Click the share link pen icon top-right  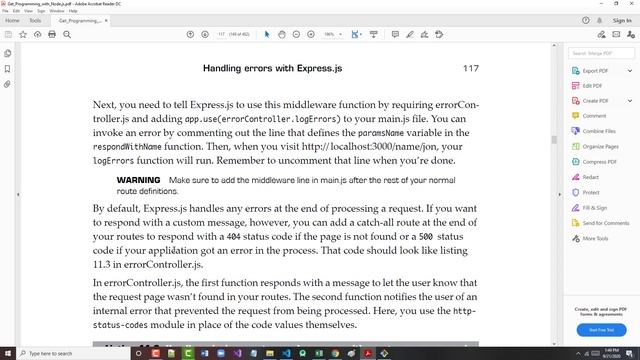tap(602, 35)
